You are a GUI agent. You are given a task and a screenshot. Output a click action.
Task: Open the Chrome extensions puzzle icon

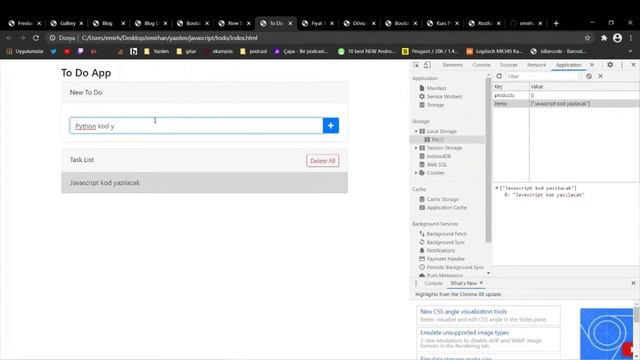coord(604,38)
